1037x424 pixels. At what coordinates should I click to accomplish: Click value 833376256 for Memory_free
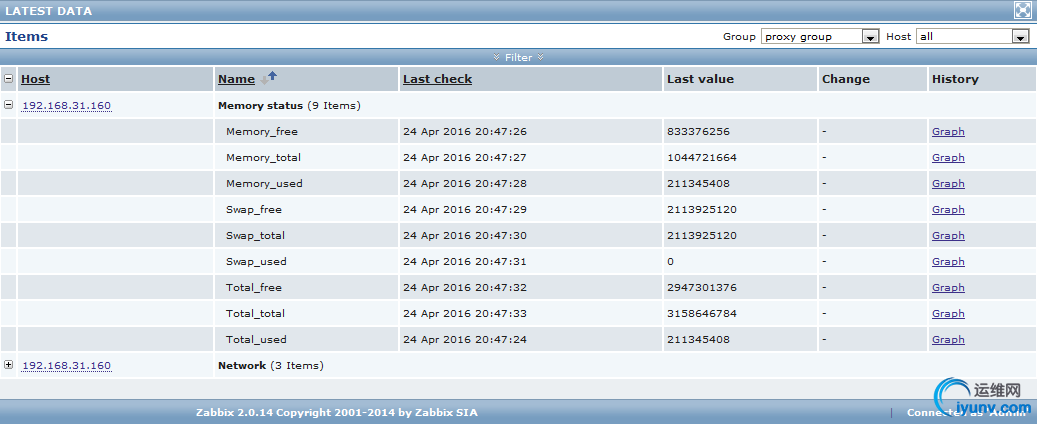pyautogui.click(x=698, y=132)
